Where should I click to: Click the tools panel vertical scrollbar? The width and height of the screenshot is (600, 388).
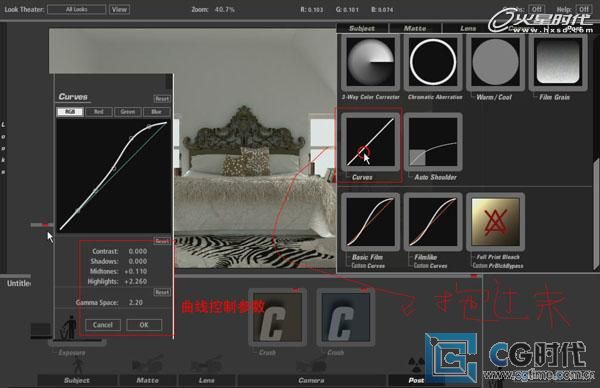(596, 214)
